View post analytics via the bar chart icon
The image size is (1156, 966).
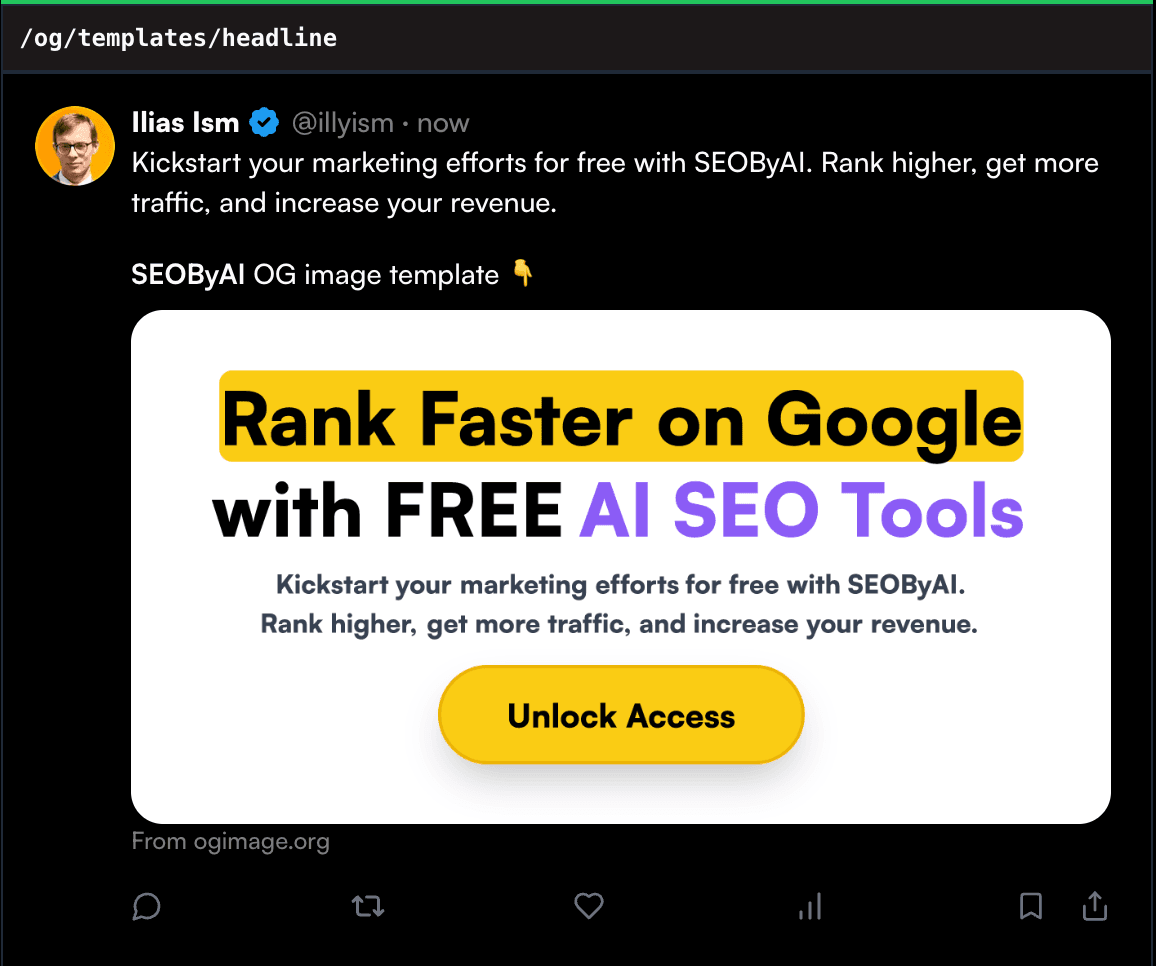(x=810, y=906)
